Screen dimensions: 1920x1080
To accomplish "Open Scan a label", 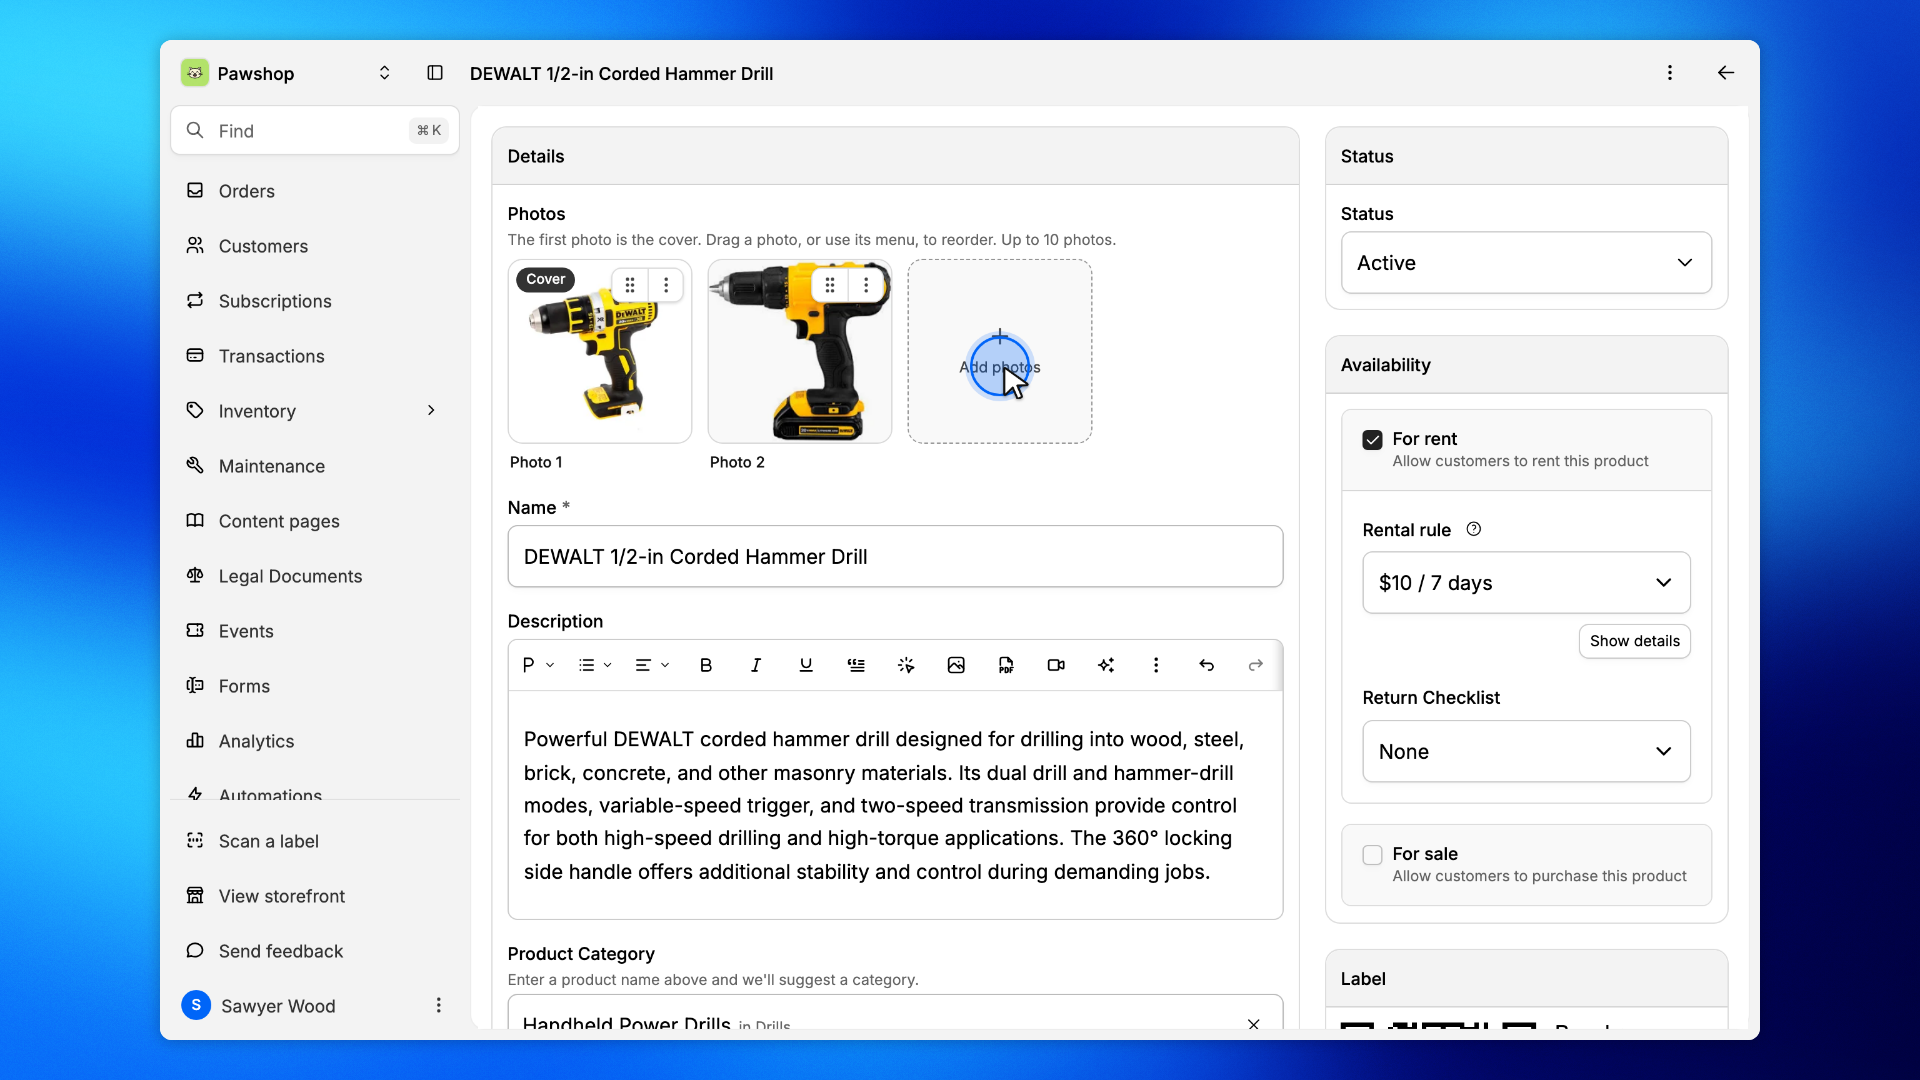I will click(314, 841).
